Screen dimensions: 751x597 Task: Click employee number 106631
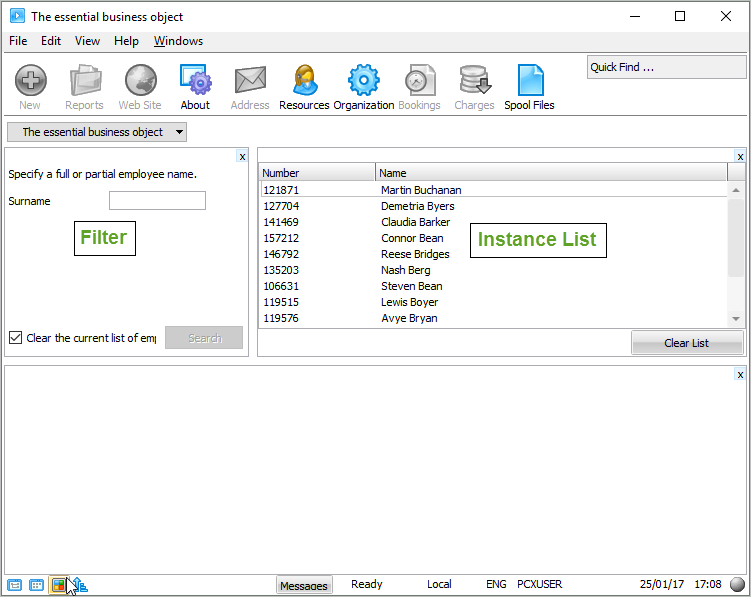(281, 286)
